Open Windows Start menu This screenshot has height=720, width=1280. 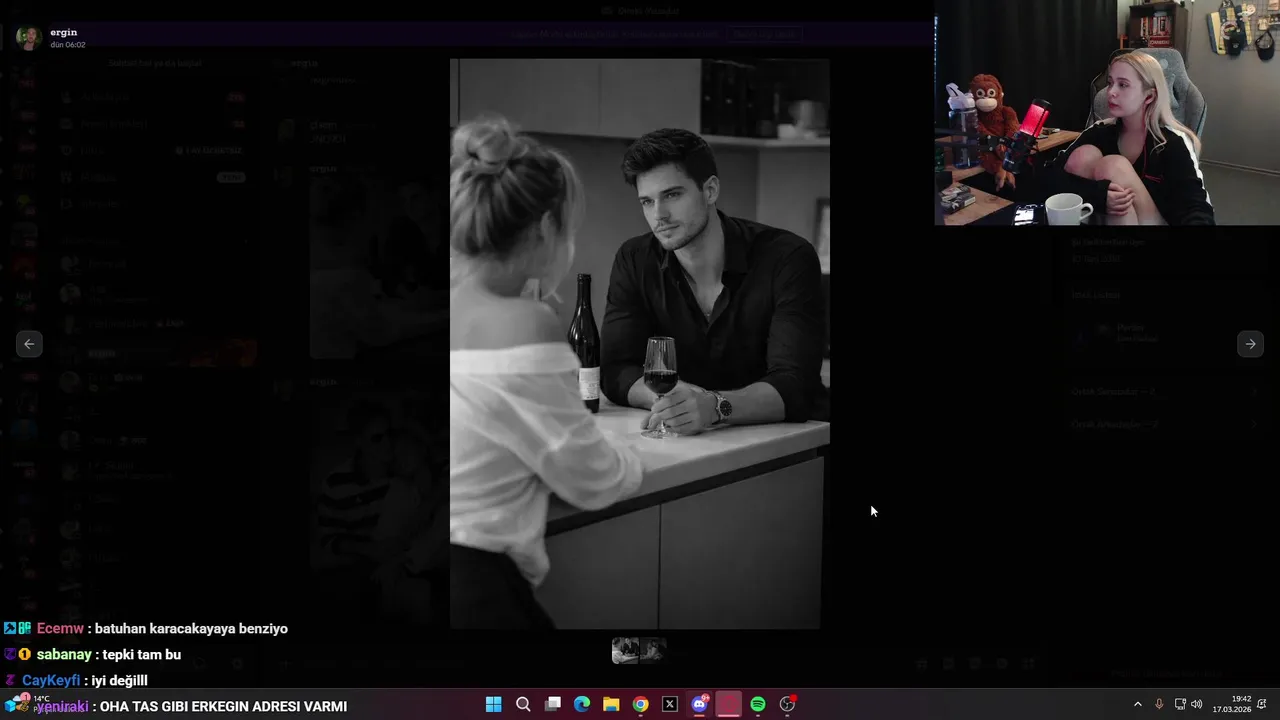point(493,704)
